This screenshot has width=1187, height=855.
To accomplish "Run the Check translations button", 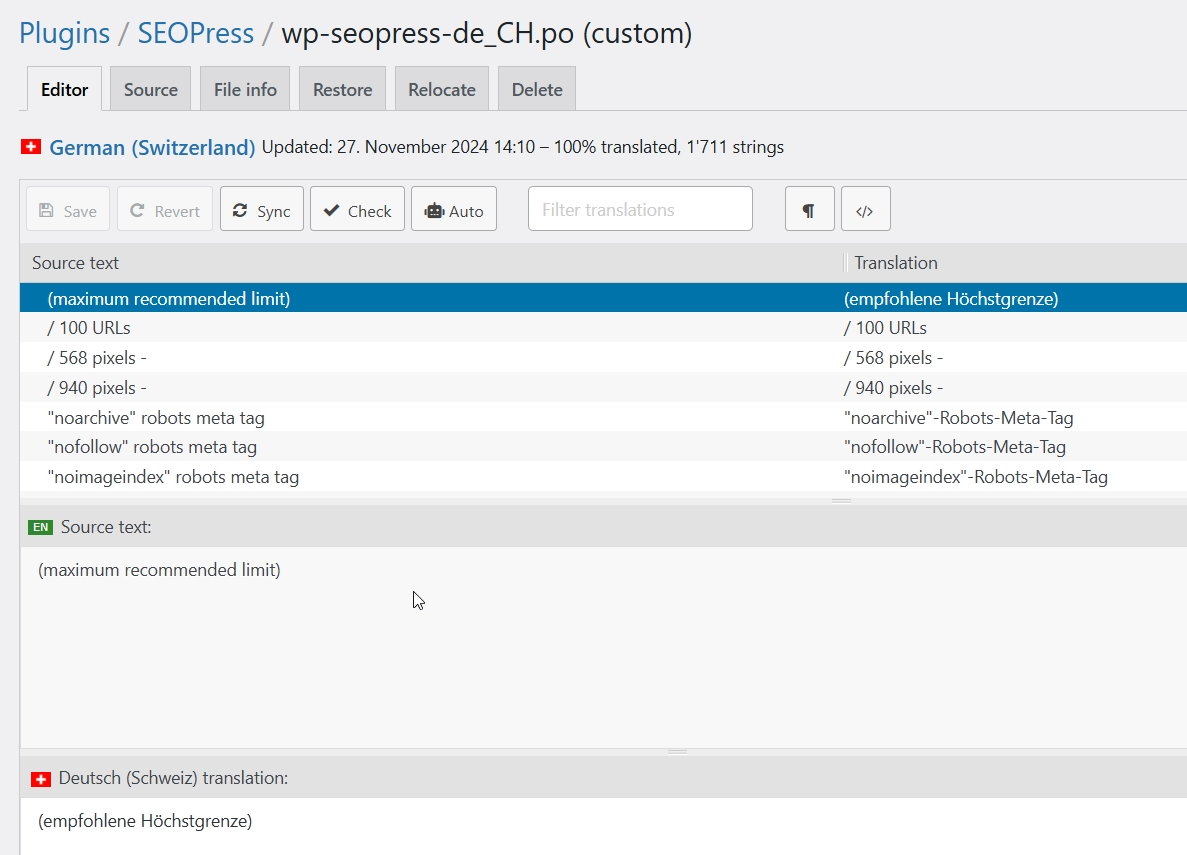I will 357,210.
